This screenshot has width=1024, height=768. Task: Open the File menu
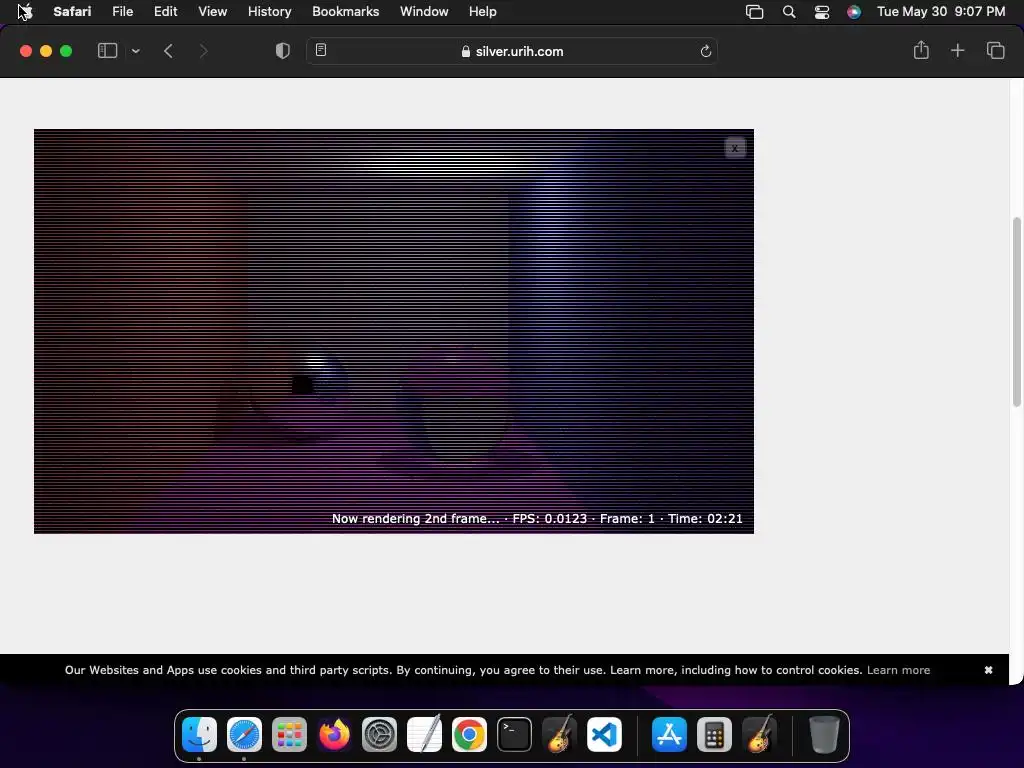coord(122,11)
